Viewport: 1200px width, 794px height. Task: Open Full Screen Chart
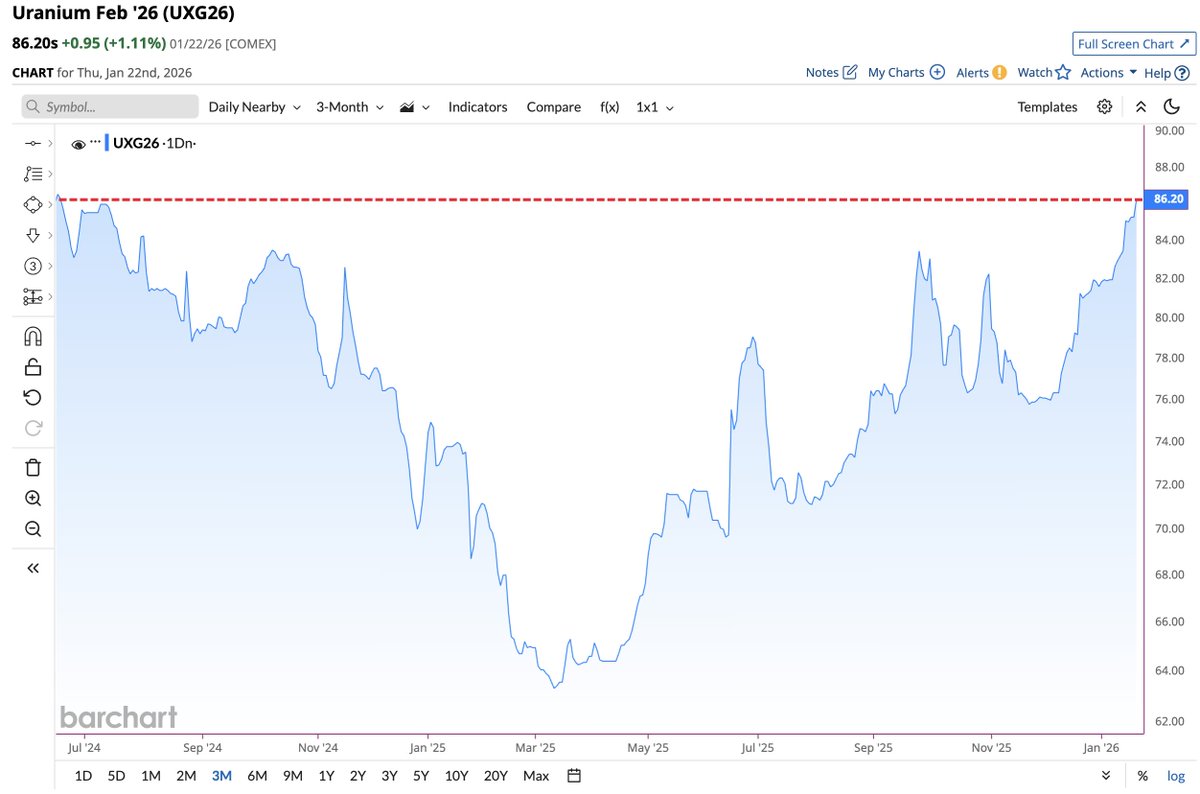pyautogui.click(x=1133, y=44)
